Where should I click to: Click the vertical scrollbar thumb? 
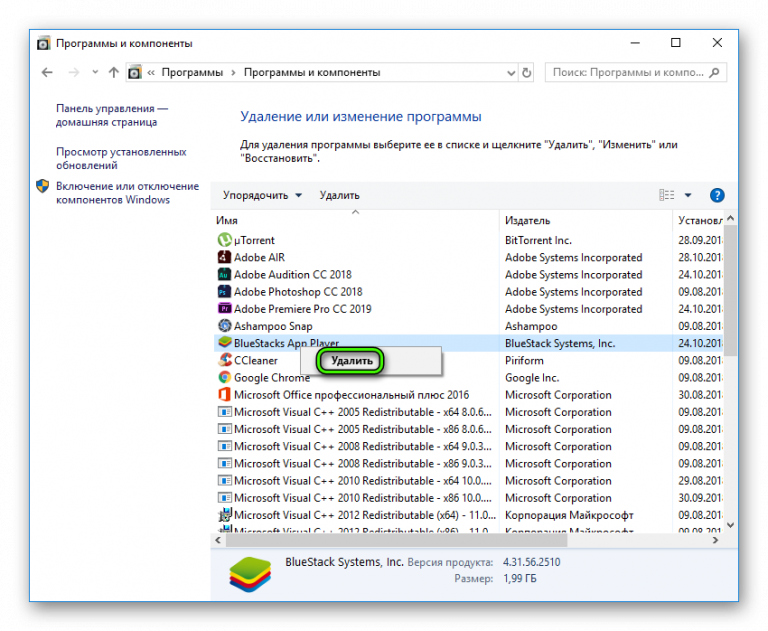pyautogui.click(x=730, y=291)
